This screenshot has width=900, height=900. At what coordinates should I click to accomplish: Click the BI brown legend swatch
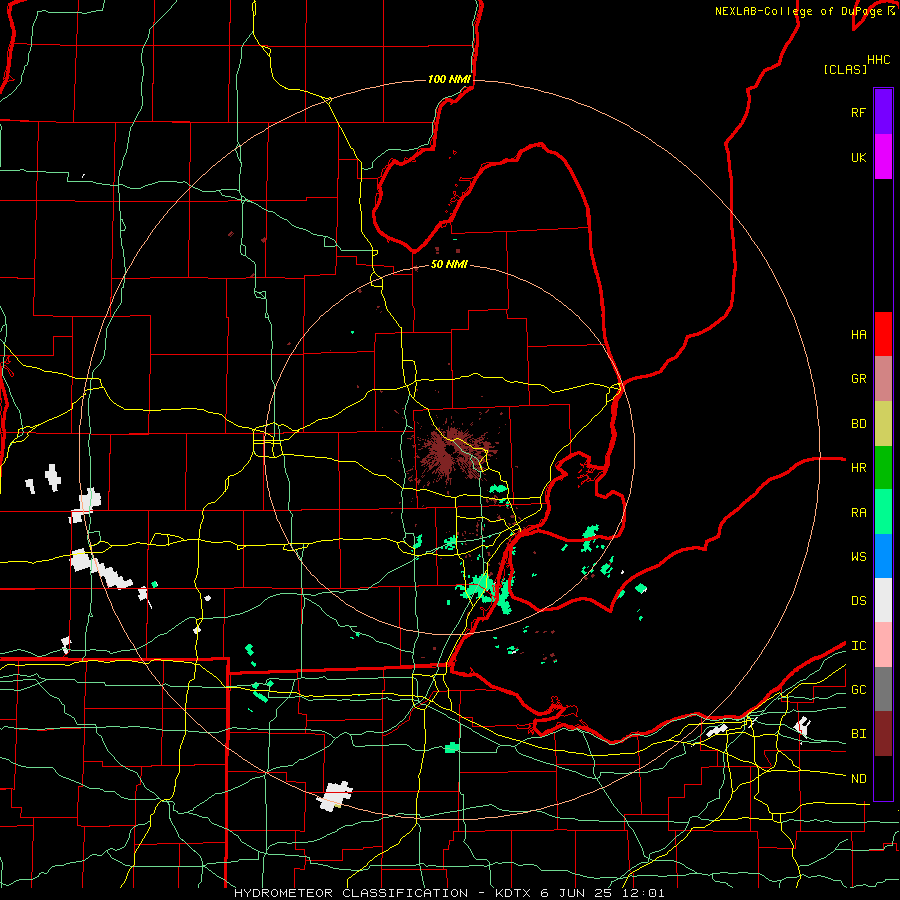883,734
